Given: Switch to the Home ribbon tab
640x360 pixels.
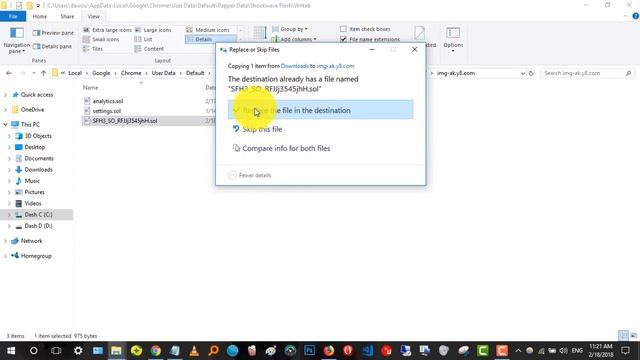Looking at the screenshot, I should [x=40, y=16].
